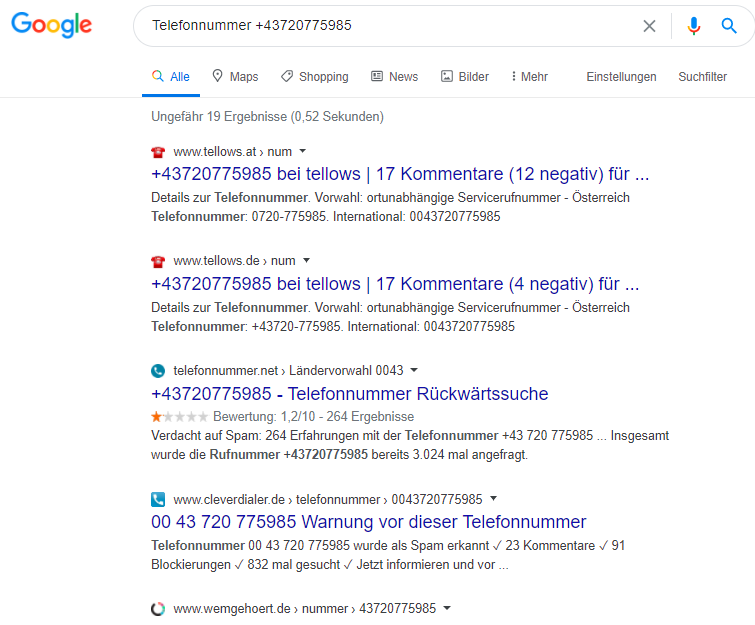The height and width of the screenshot is (625, 755).
Task: Click the blue magnifier search button
Action: click(x=729, y=26)
